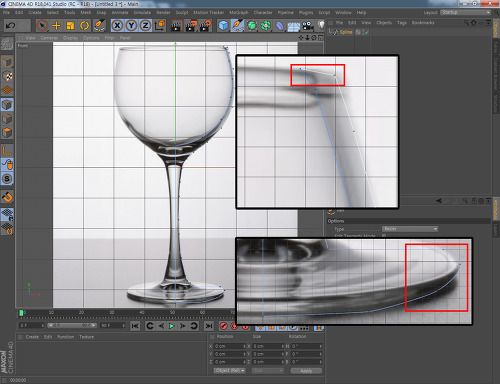Play animation forwards
500x384 pixels.
click(x=172, y=326)
